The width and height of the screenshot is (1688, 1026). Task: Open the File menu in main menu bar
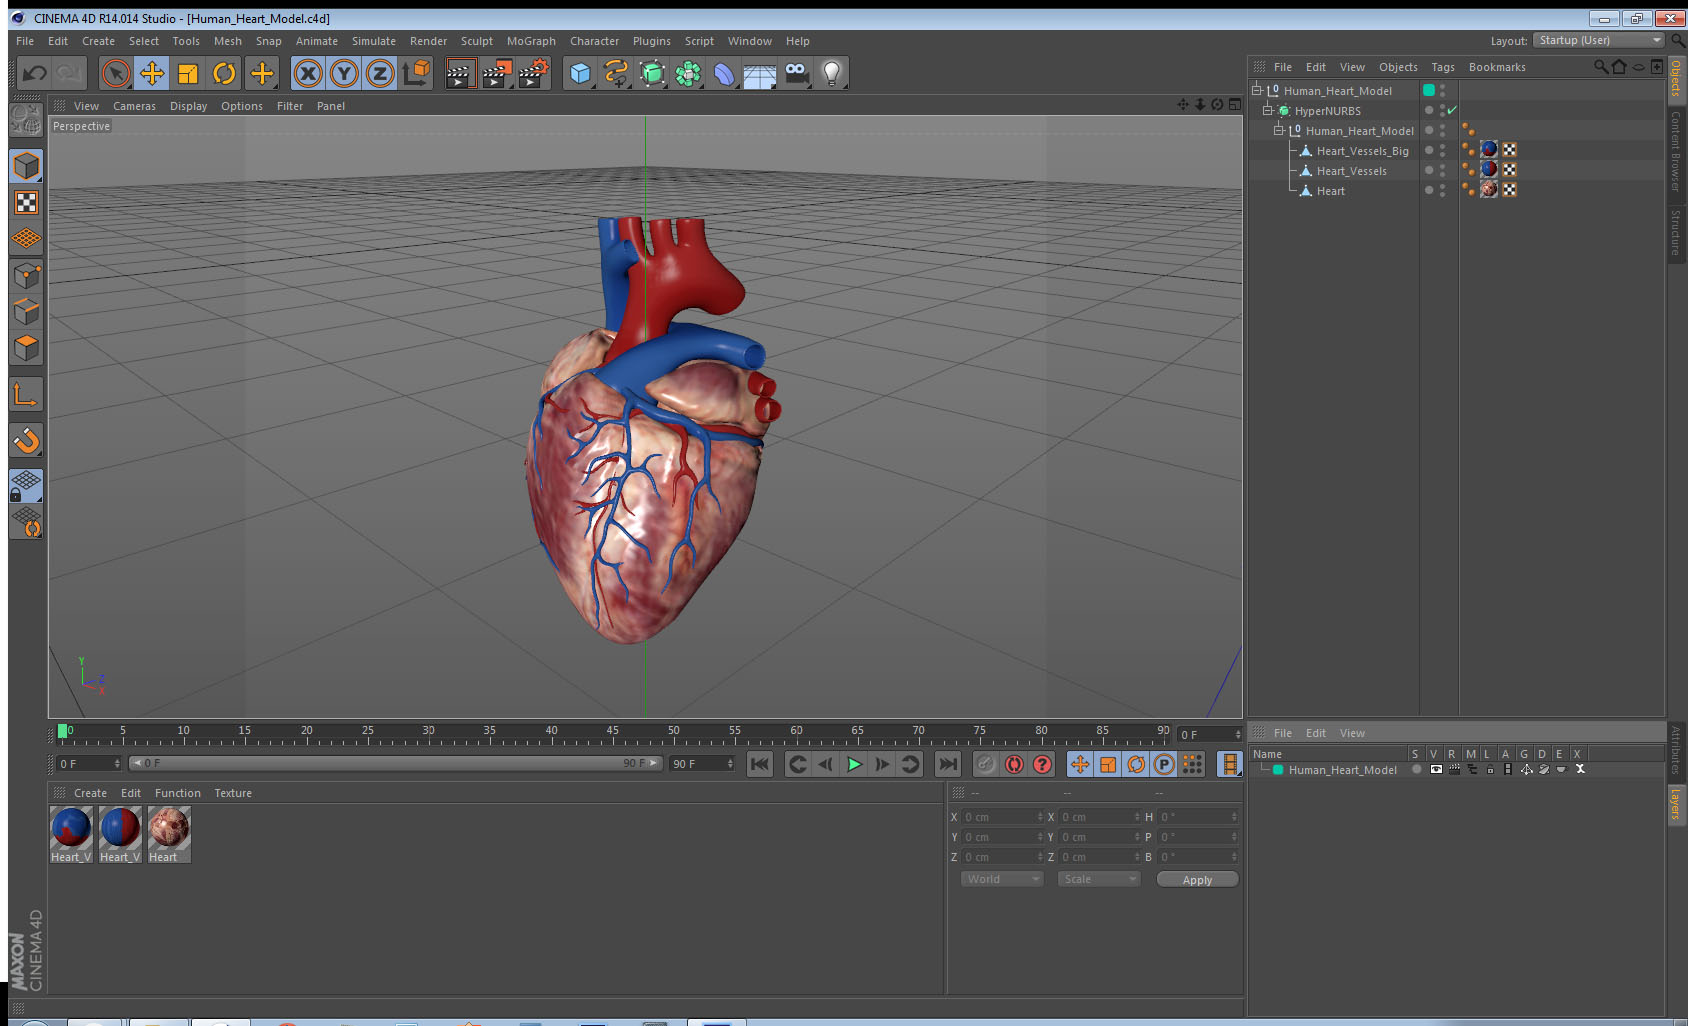[x=25, y=41]
